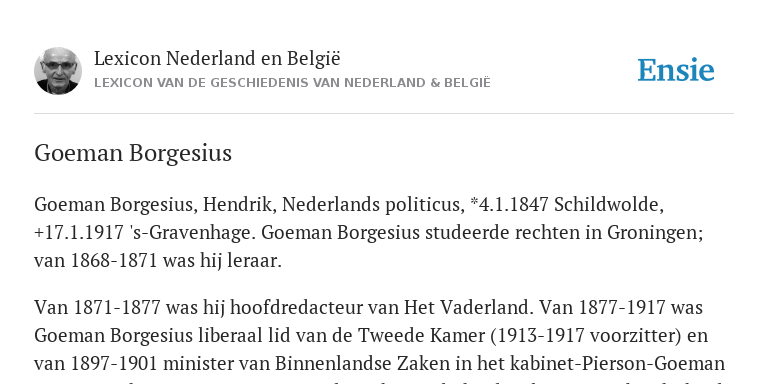Open the Ensie logo link
Screen dimensions: 768x384
[675, 71]
